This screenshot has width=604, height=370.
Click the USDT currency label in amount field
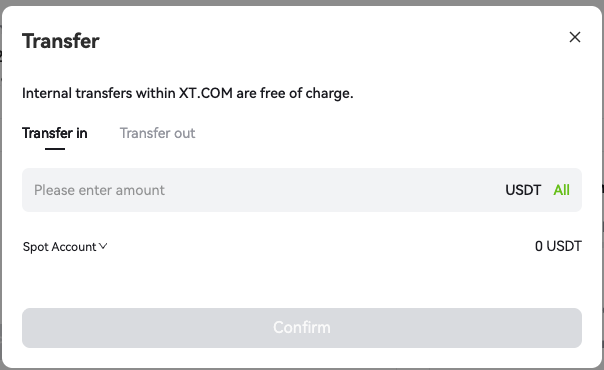[523, 190]
